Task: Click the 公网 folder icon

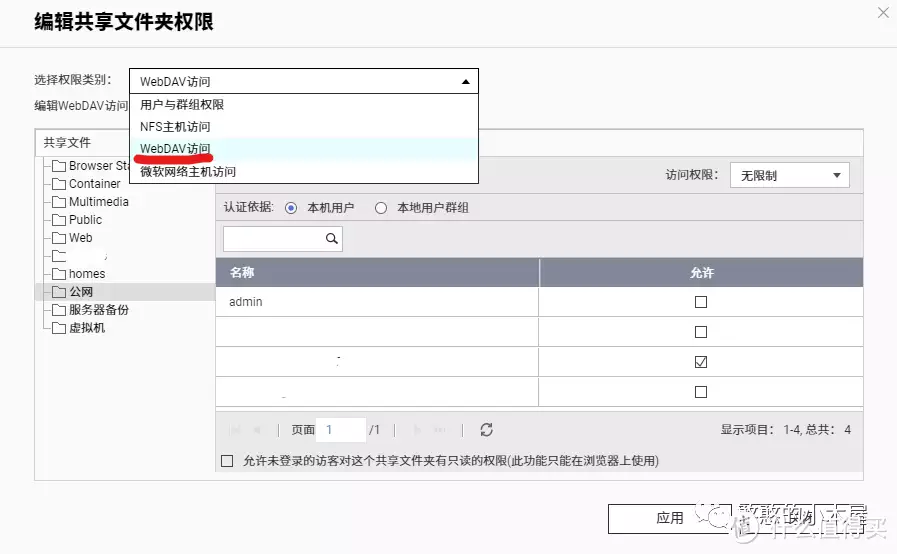Action: (x=59, y=292)
